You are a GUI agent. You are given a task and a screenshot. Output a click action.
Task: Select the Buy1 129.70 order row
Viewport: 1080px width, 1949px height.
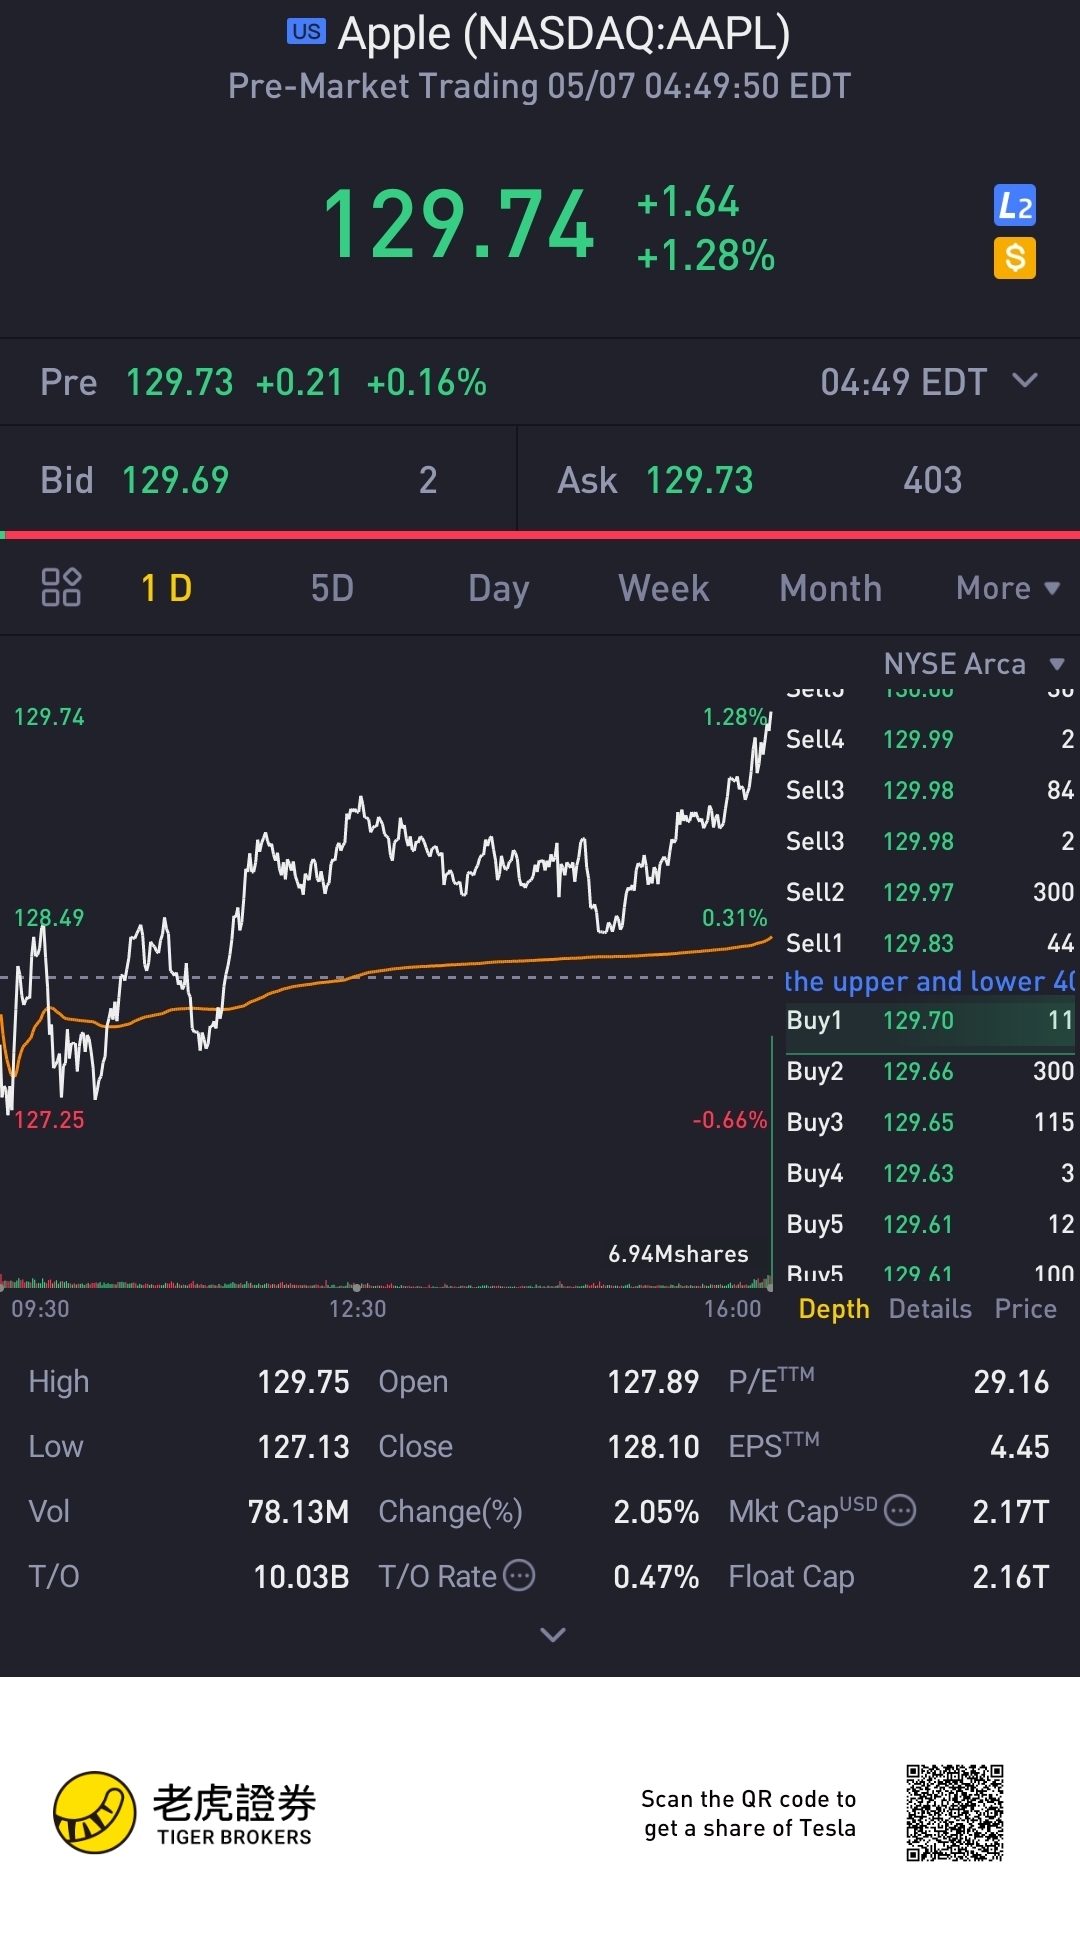click(930, 1021)
